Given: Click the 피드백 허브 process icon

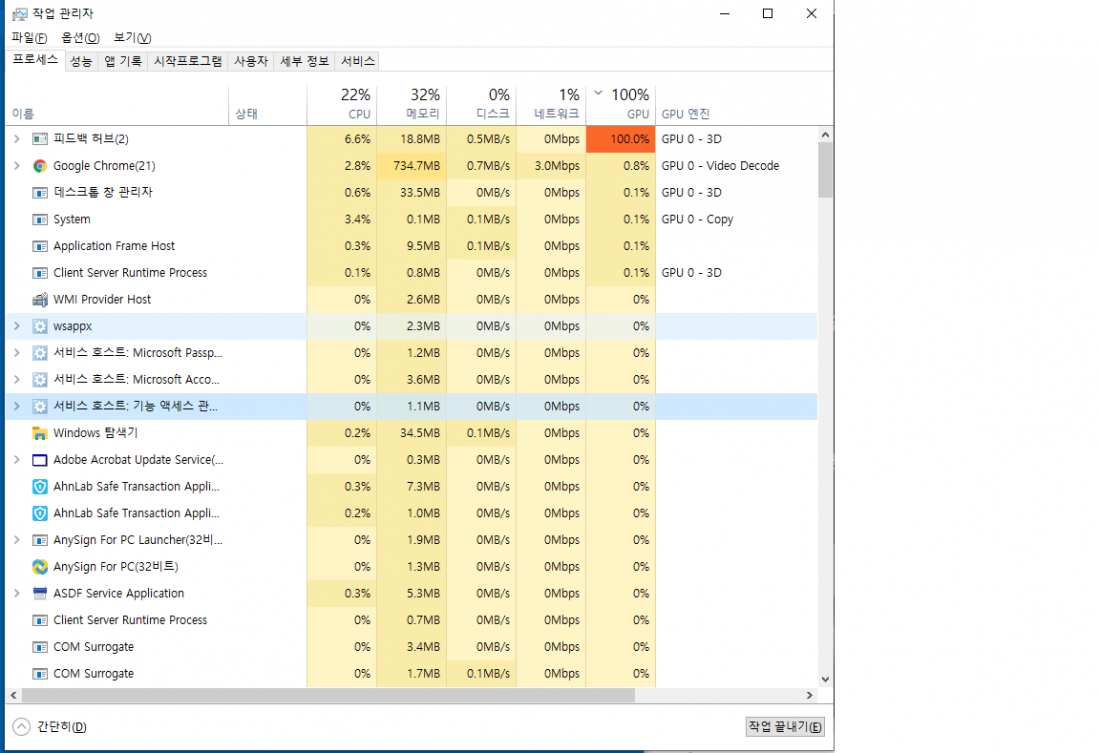Looking at the screenshot, I should coord(40,139).
